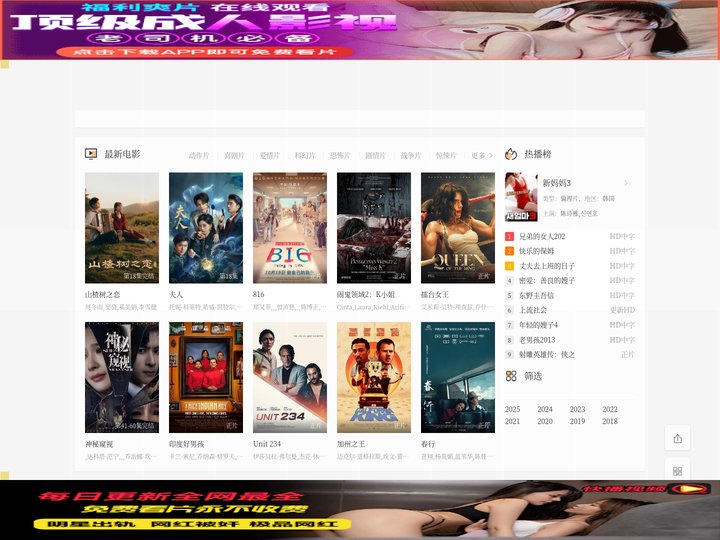This screenshot has width=720, height=540.
Task: Open ranked item 老男孩2013
Action: [x=537, y=340]
